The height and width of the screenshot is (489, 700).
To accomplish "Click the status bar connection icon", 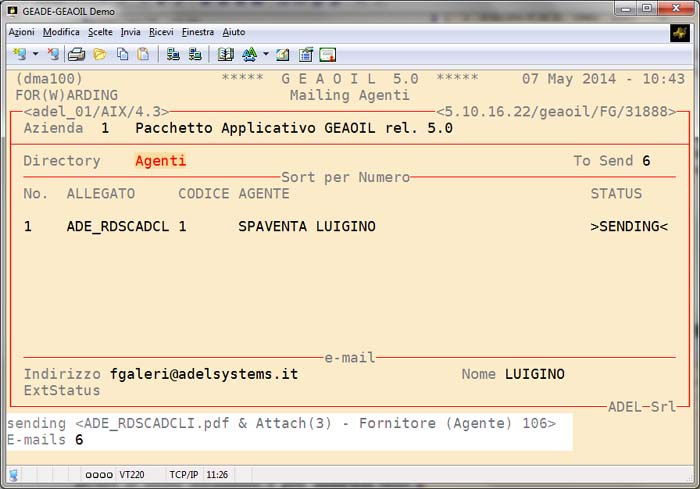I will click(14, 475).
